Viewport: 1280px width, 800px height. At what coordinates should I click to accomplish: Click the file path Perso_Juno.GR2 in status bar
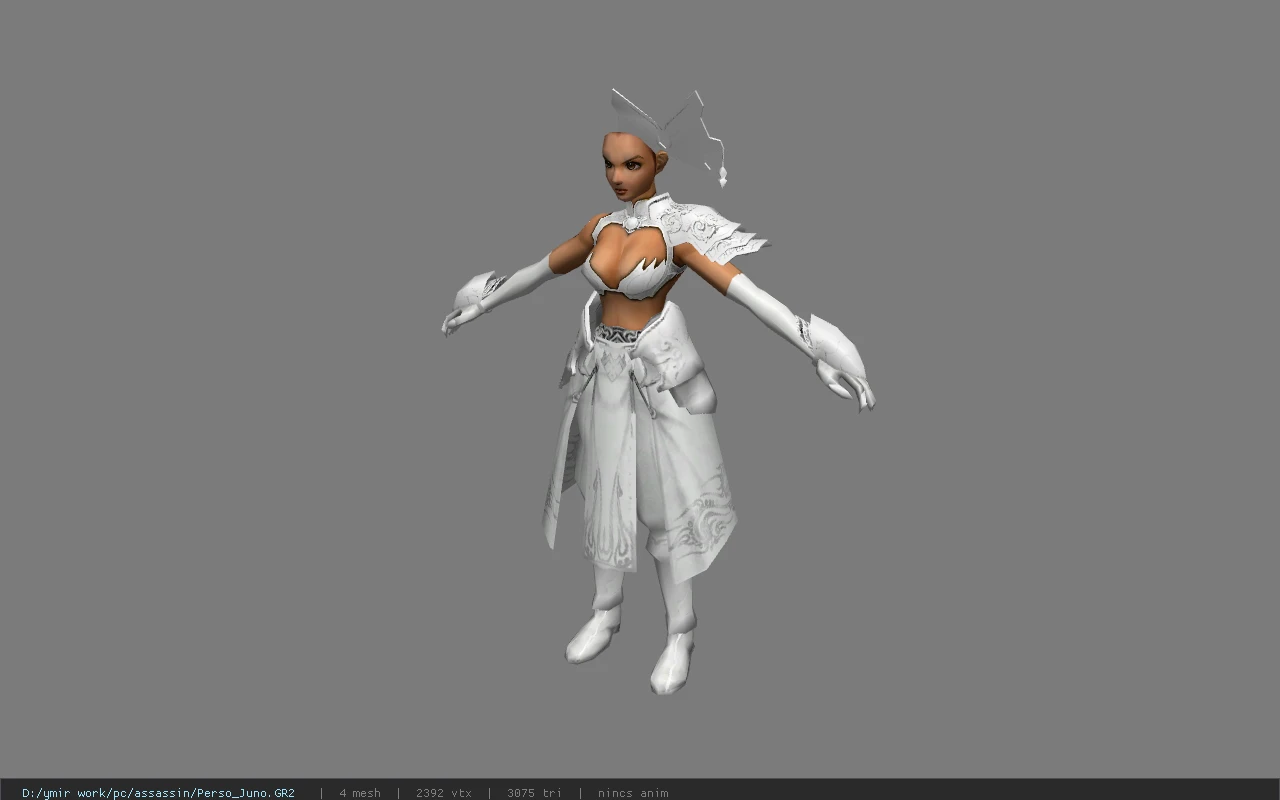(158, 793)
